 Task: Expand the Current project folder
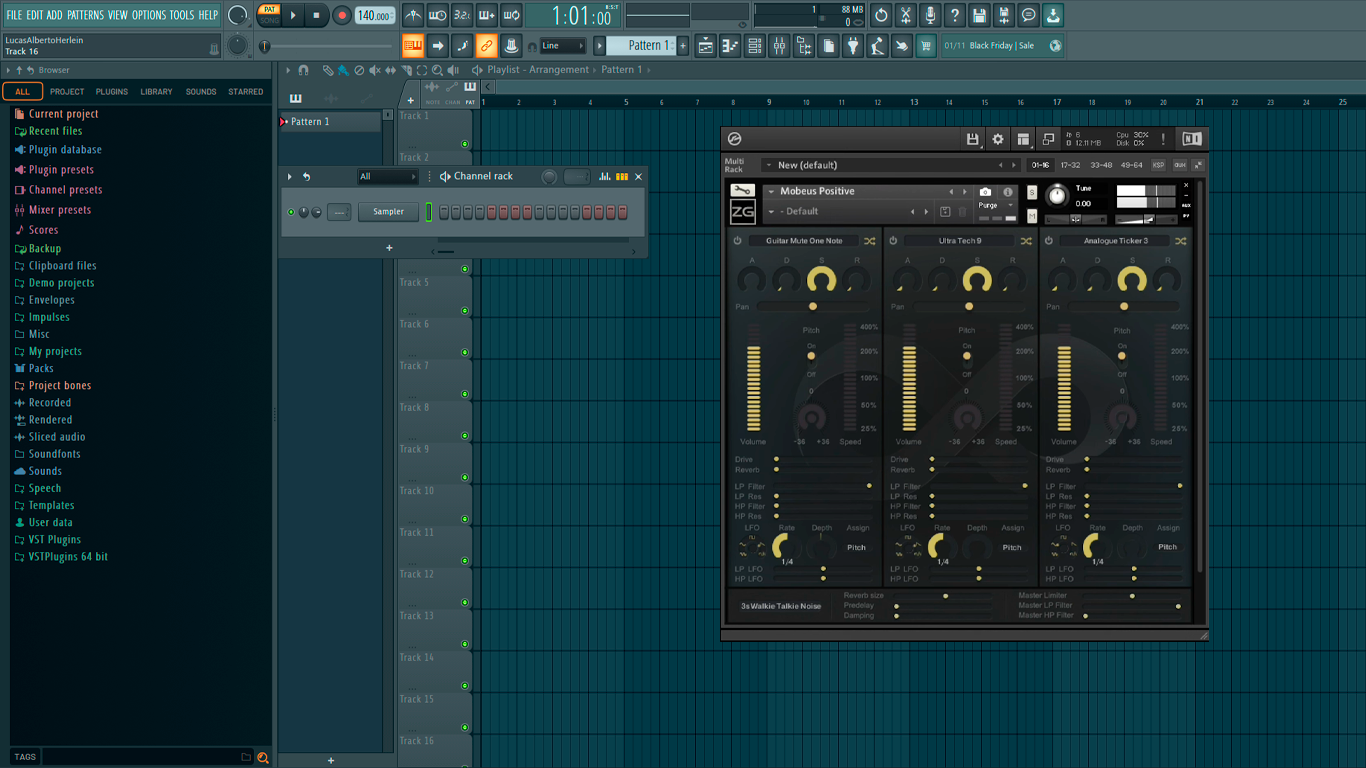pos(56,114)
